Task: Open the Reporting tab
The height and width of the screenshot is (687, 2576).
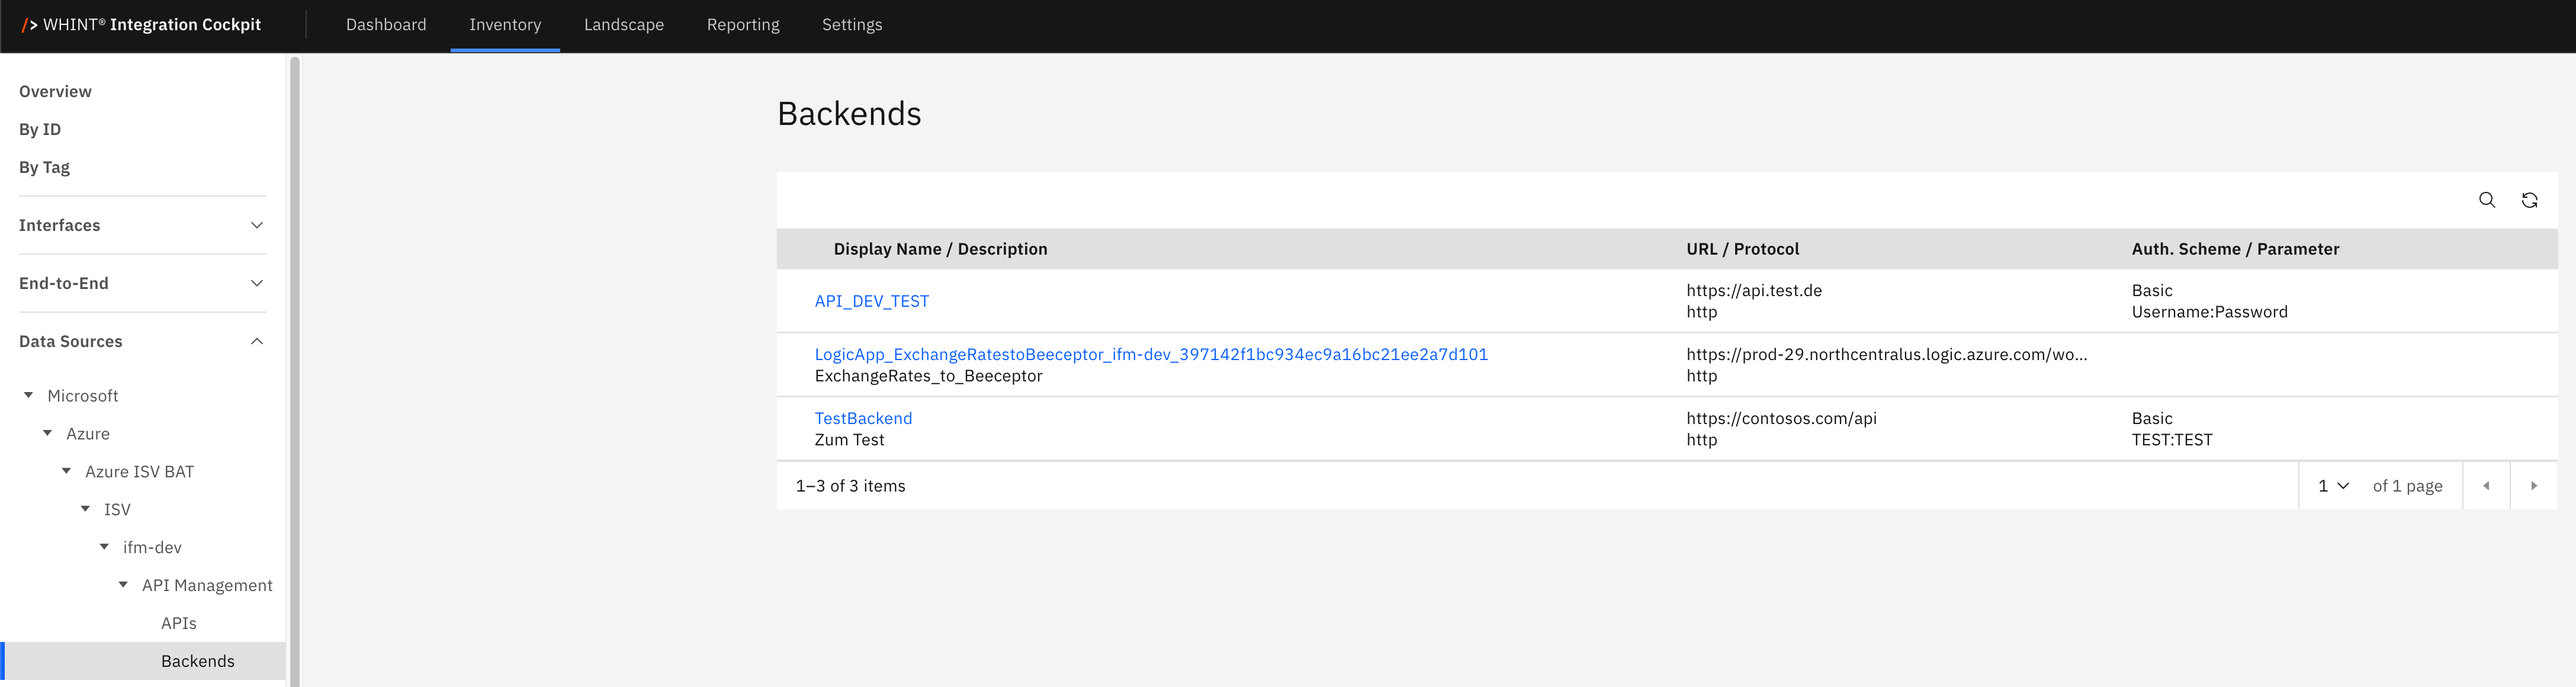Action: (x=742, y=25)
